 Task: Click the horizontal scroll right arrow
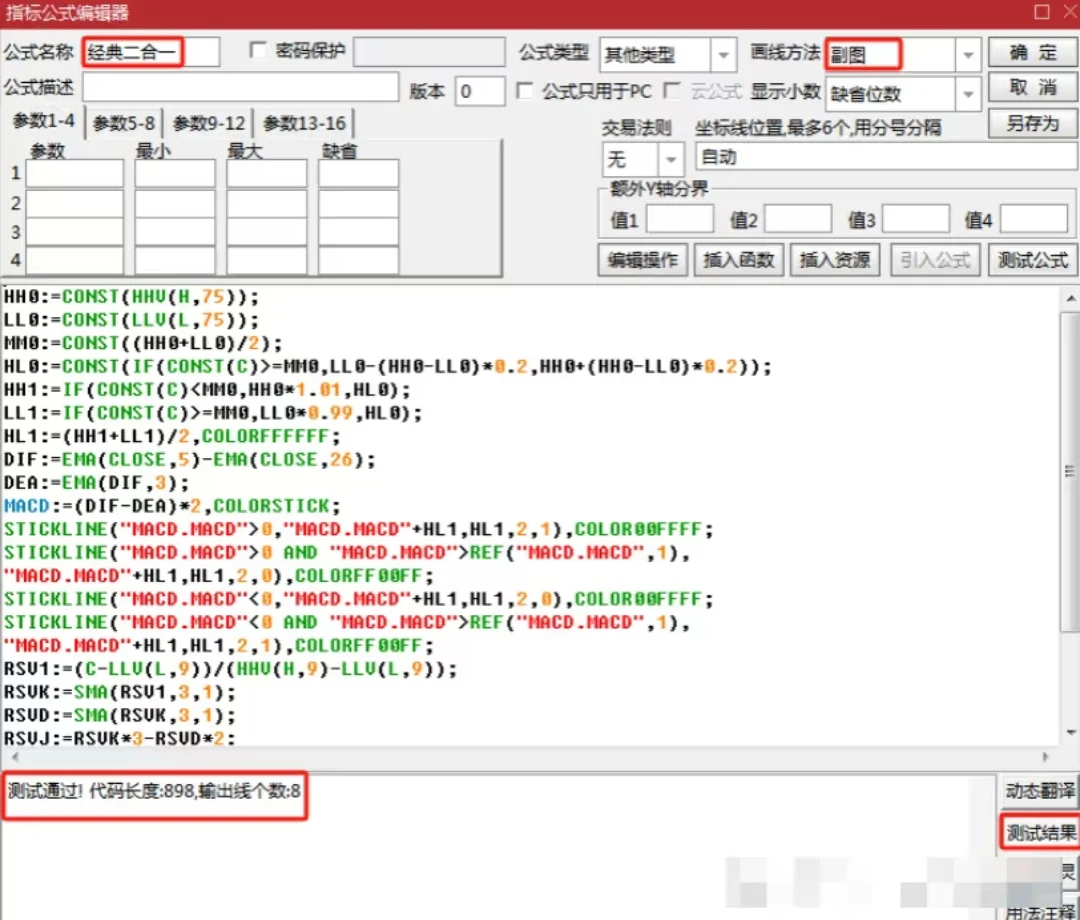coord(1046,756)
